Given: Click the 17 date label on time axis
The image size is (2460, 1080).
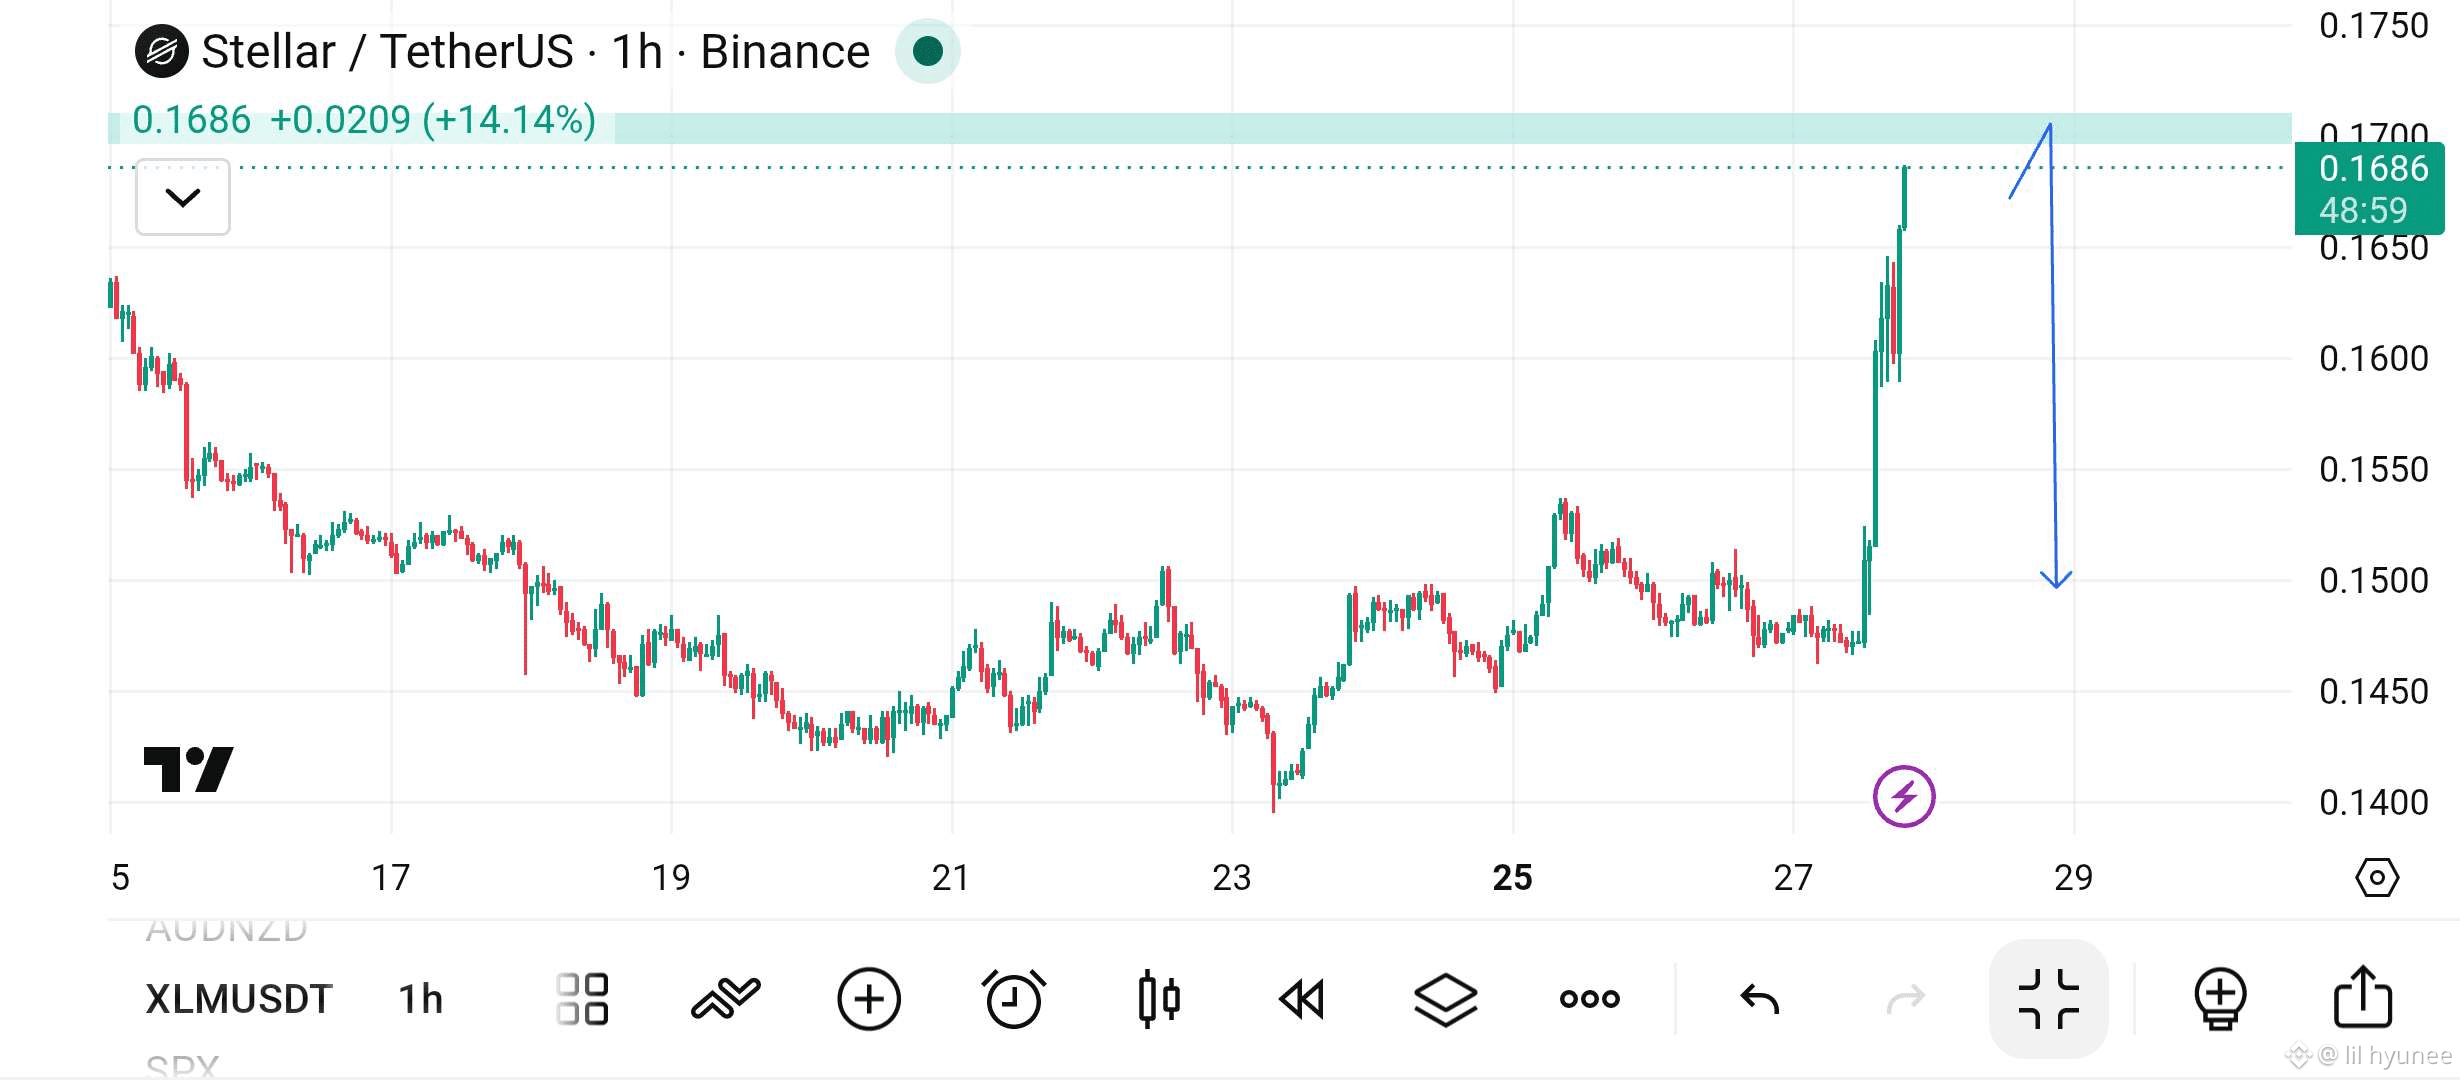Looking at the screenshot, I should click(x=391, y=878).
